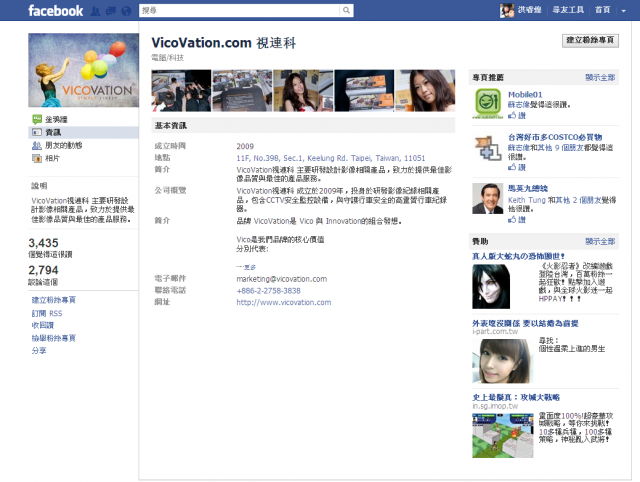This screenshot has width=640, height=482.
Task: Open 尋友工具 in top bar
Action: click(x=568, y=10)
